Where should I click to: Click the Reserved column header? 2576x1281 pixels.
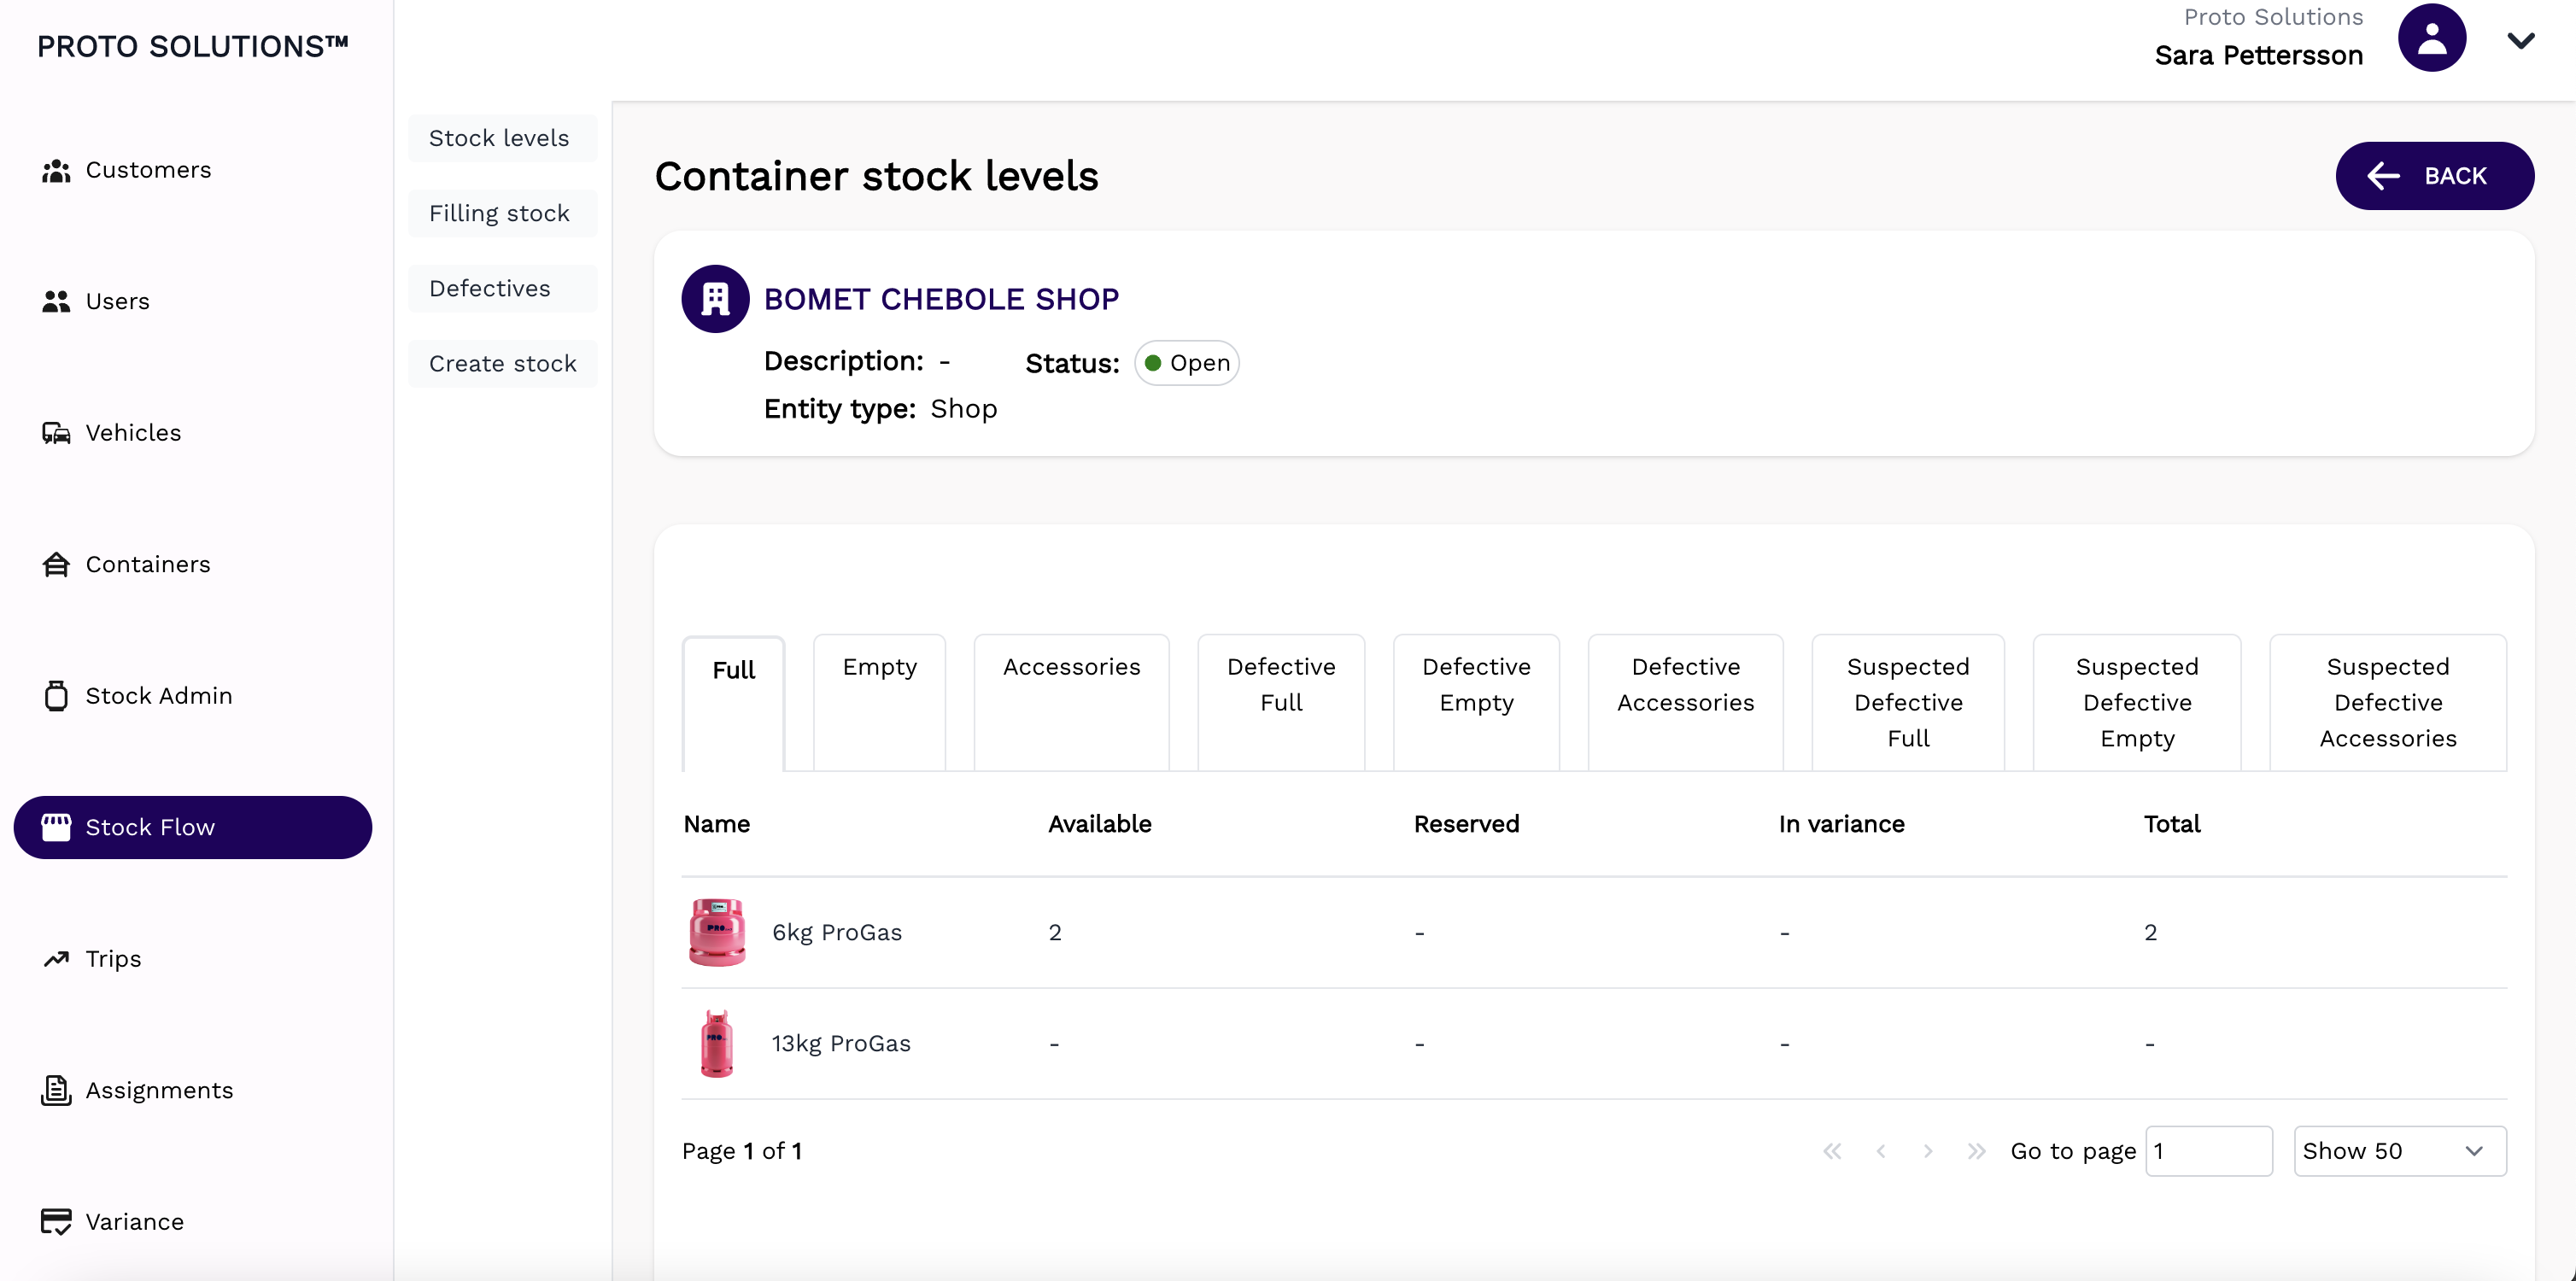(1466, 824)
